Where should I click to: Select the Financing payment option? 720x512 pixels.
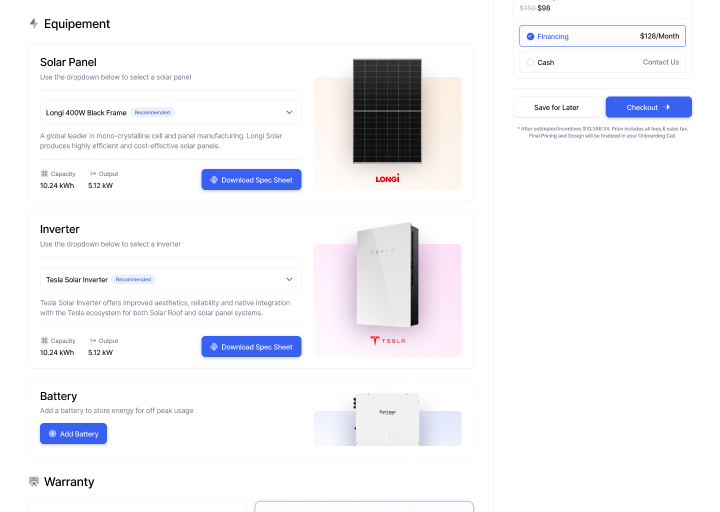pos(602,36)
